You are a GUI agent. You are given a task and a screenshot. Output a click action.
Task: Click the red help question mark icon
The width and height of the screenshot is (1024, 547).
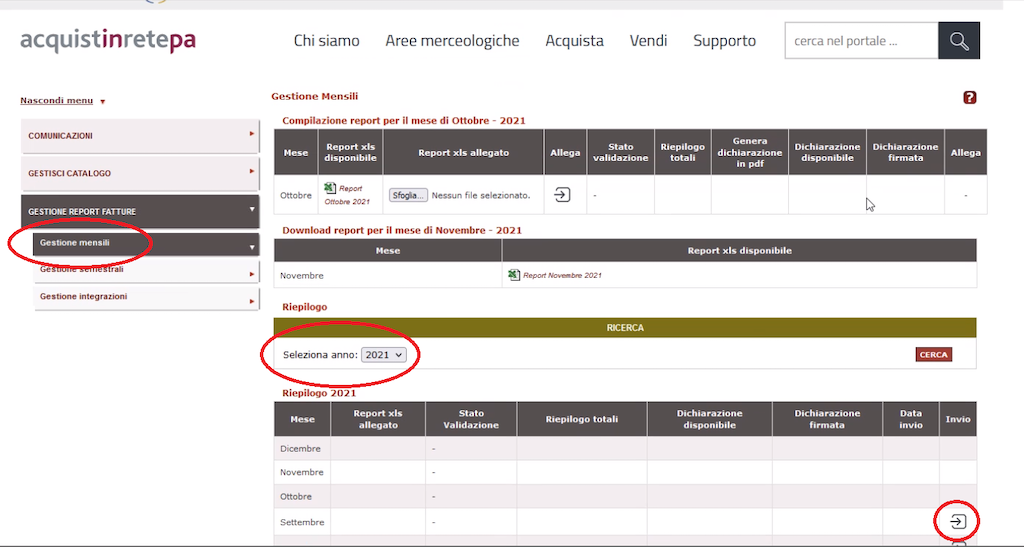969,97
